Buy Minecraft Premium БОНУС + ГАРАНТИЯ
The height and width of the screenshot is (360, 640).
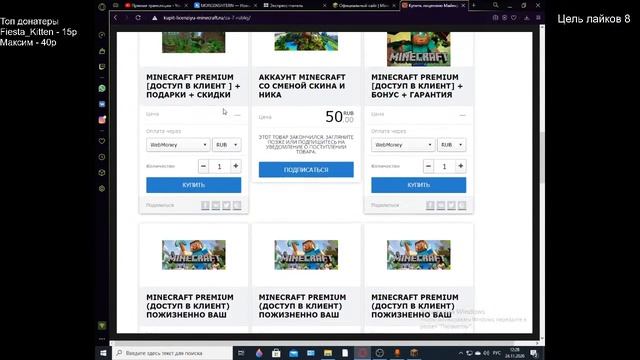point(418,185)
